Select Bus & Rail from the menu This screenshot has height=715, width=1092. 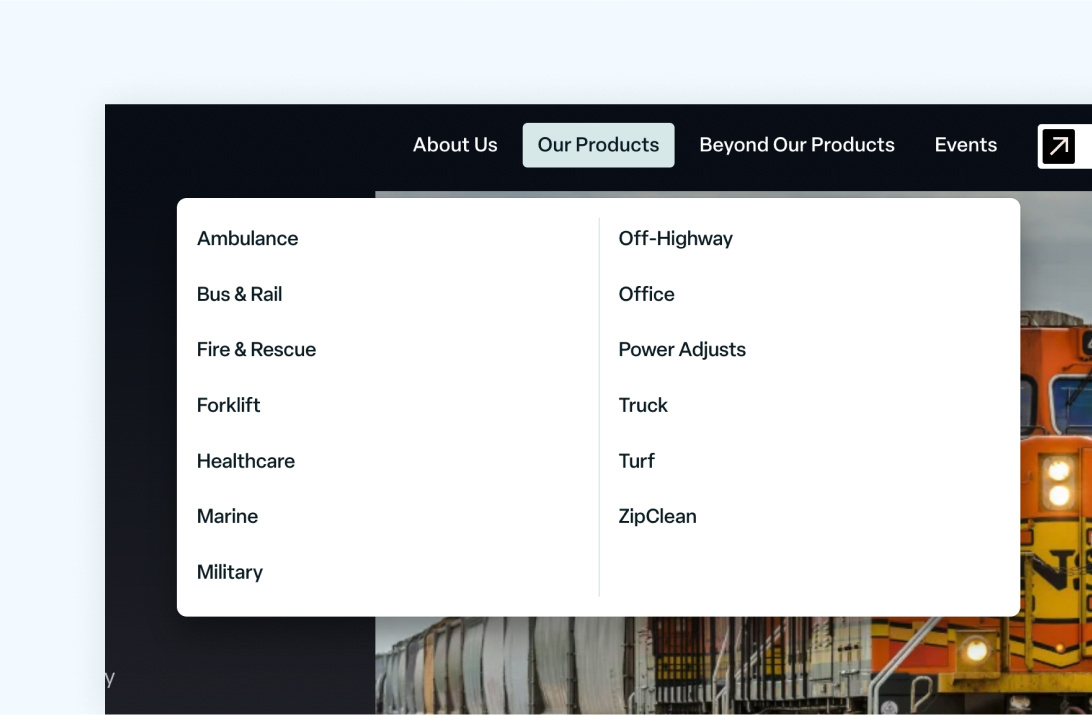[x=240, y=294]
